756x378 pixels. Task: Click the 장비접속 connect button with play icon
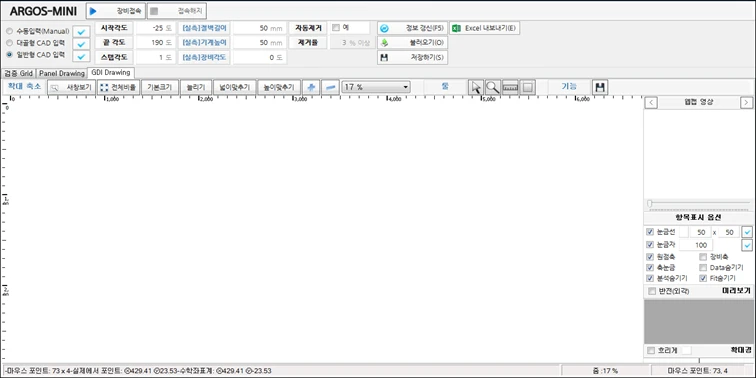115,11
